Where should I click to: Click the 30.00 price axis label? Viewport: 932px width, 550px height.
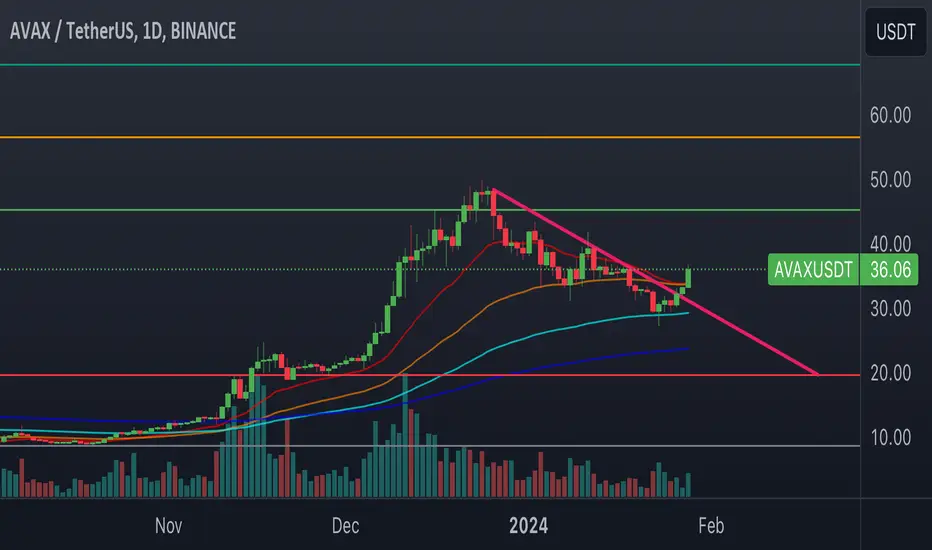tap(890, 309)
